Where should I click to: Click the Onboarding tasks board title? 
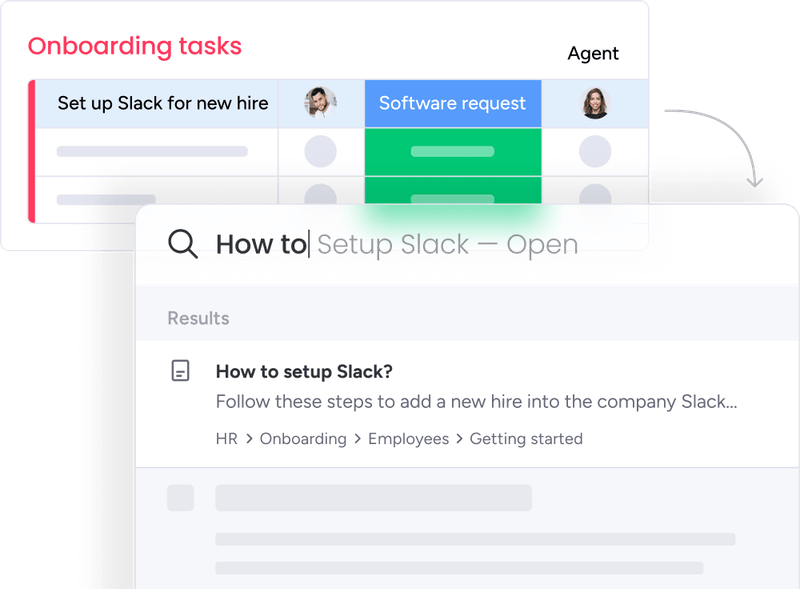point(135,46)
